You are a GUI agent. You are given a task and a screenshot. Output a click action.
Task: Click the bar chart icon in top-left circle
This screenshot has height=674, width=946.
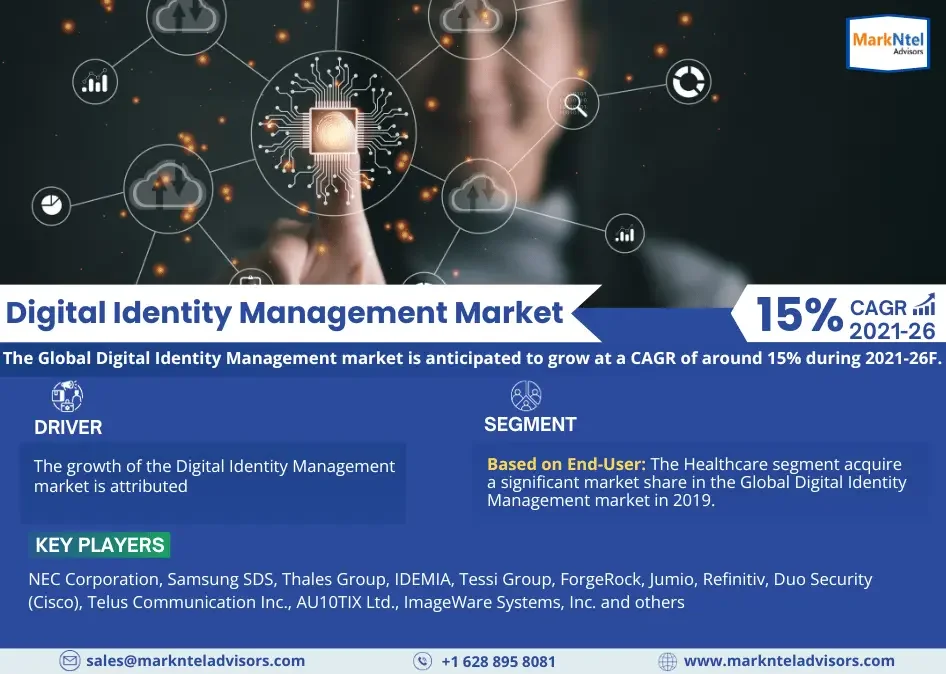[x=95, y=82]
